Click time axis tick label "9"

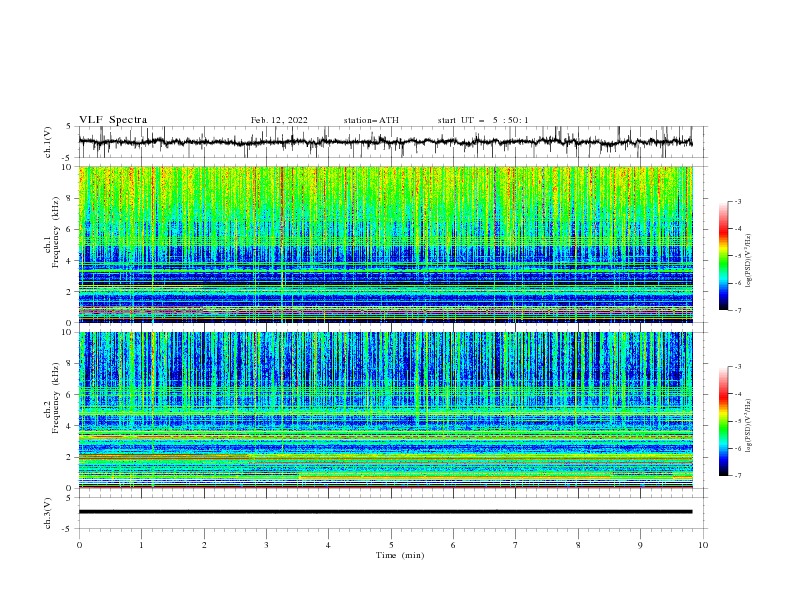click(x=640, y=545)
